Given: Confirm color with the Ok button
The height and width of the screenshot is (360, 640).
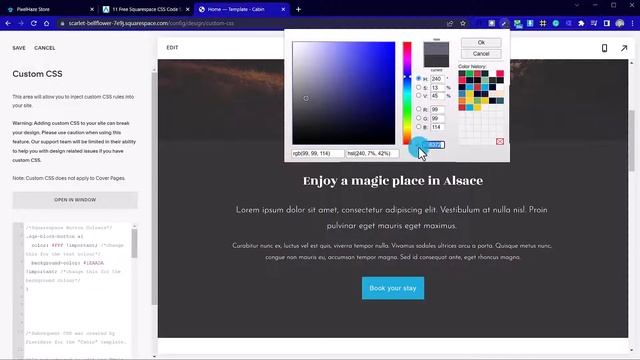Looking at the screenshot, I should point(481,42).
